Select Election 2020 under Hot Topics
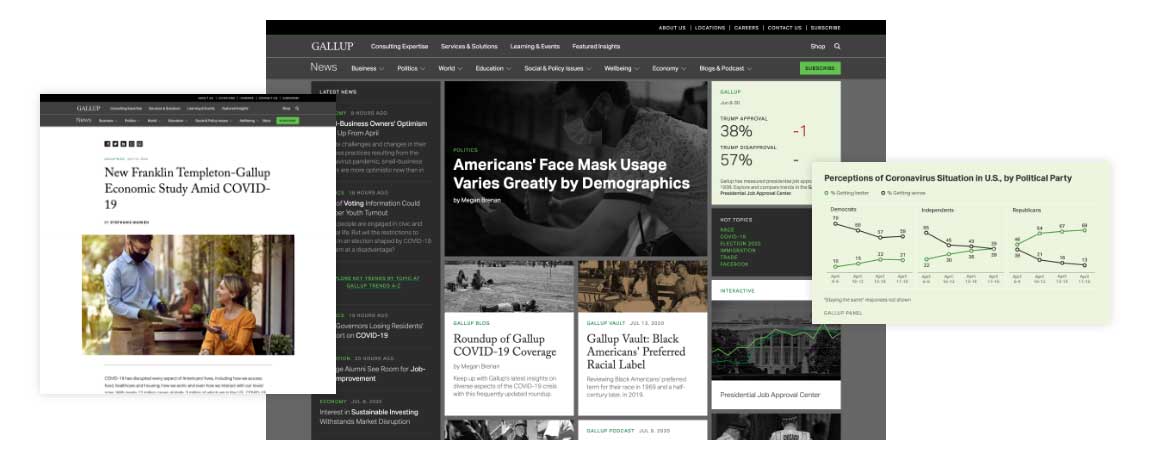The height and width of the screenshot is (460, 1150). [738, 244]
